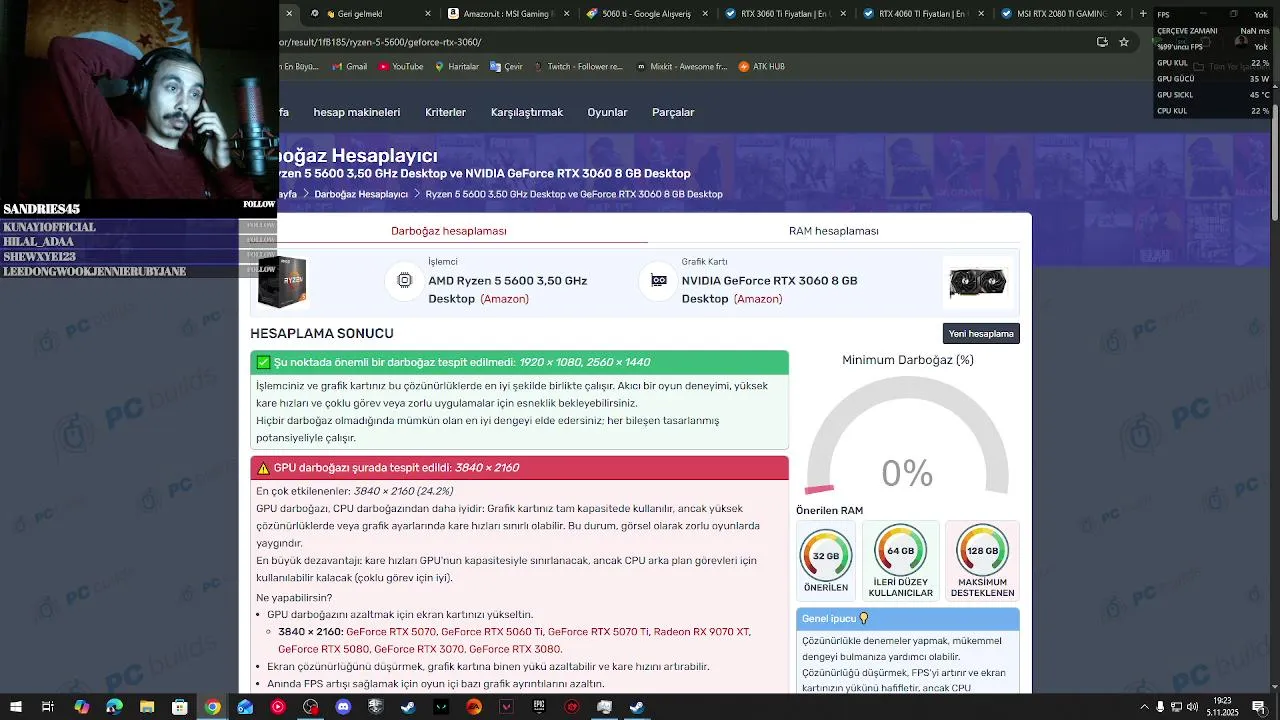
Task: Open Task View on the taskbar
Action: pyautogui.click(x=47, y=707)
